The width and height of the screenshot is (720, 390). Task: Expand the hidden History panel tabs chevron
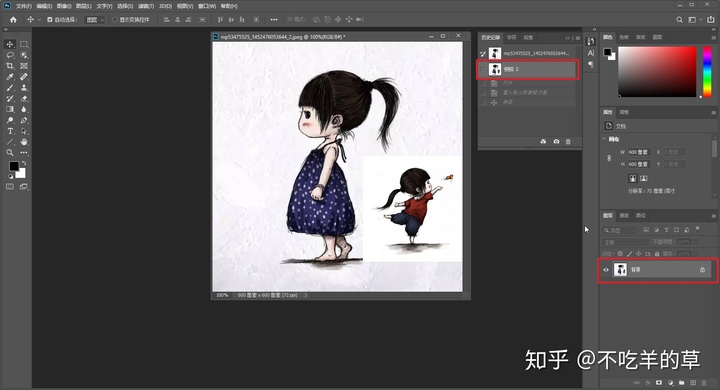[568, 38]
